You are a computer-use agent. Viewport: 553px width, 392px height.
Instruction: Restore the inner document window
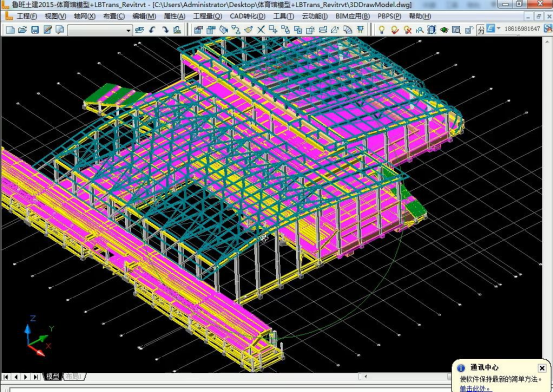[x=539, y=16]
